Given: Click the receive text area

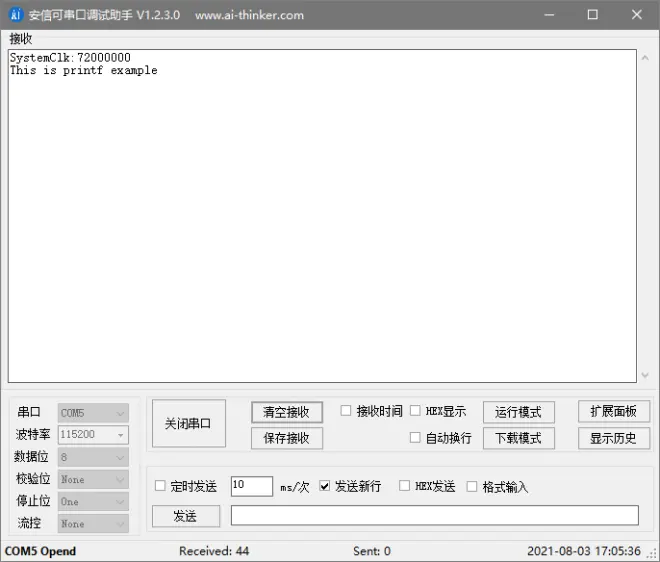Looking at the screenshot, I should click(322, 216).
